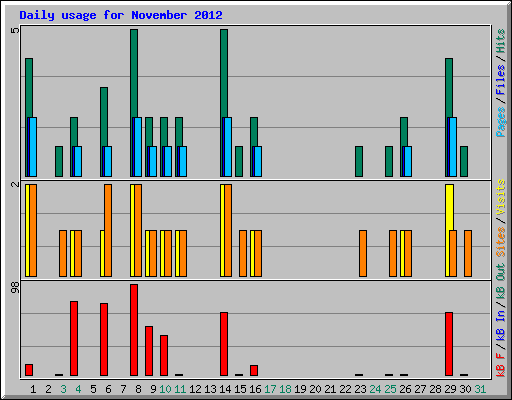The width and height of the screenshot is (512, 400).
Task: Click the day label "7" on the axis
Action: 123,389
